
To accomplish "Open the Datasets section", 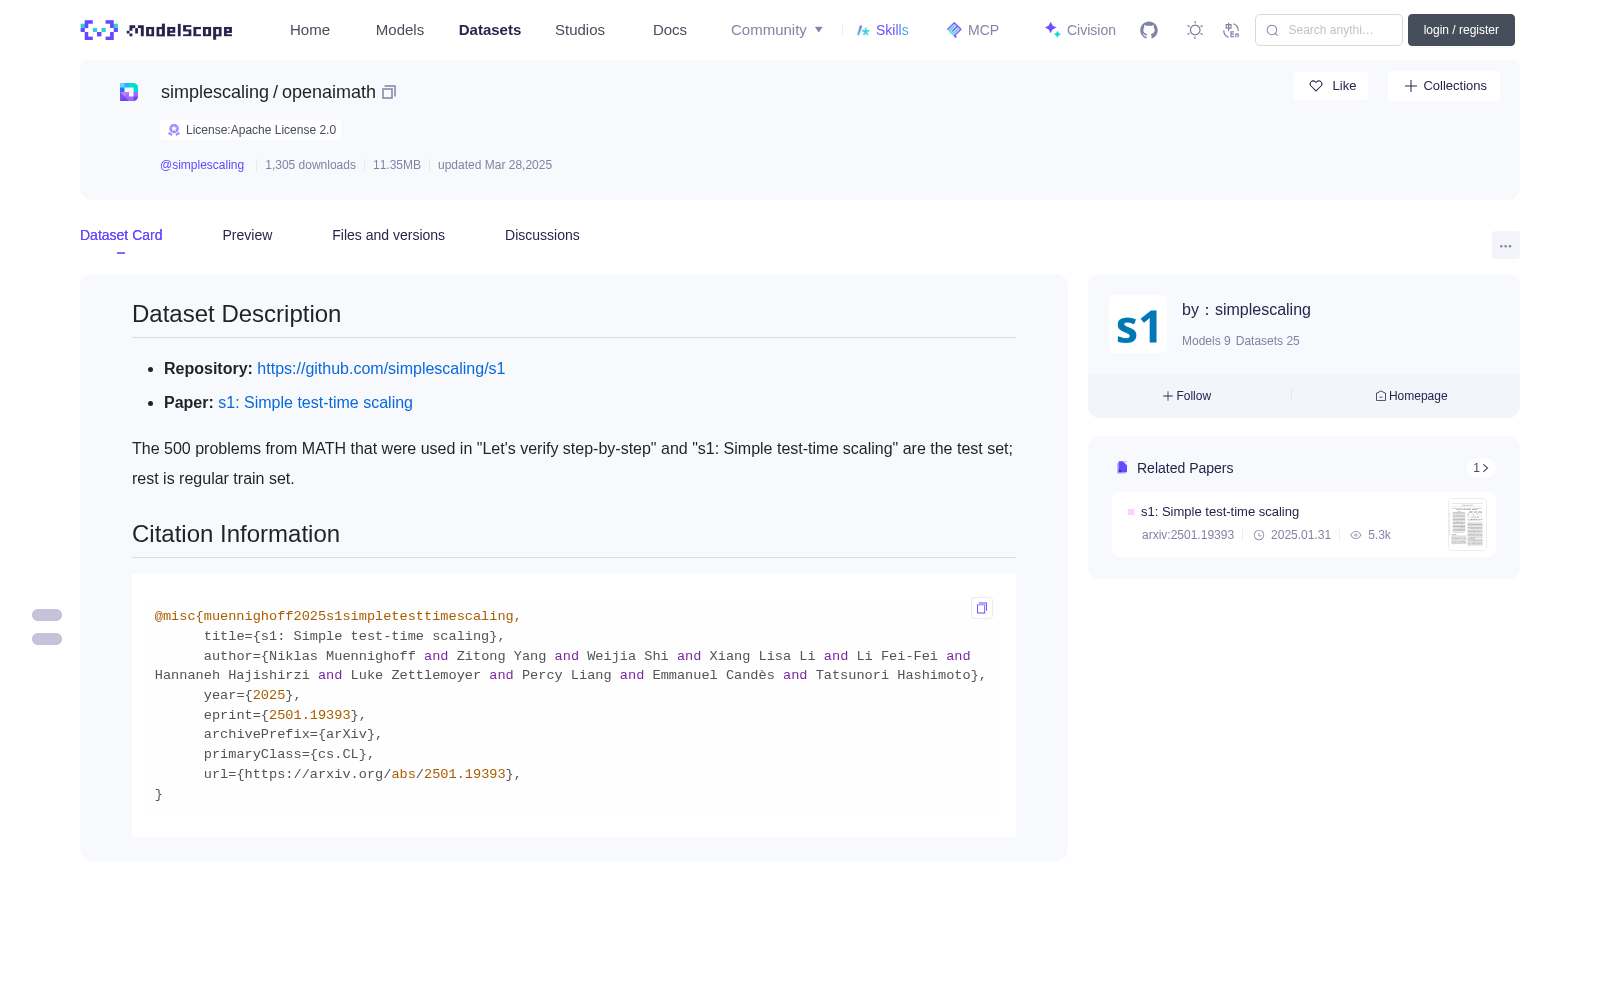I will click(490, 30).
